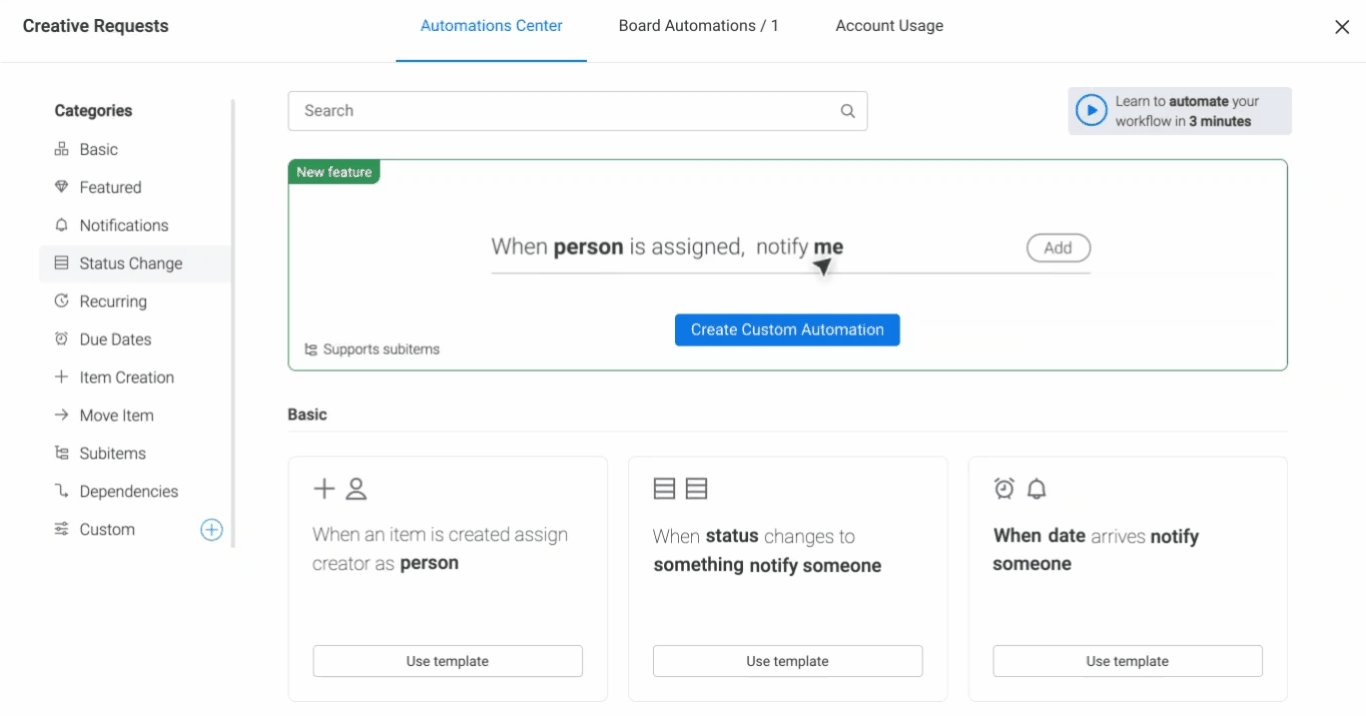Click the Recurring clock icon
Image resolution: width=1366 pixels, height=716 pixels.
tap(61, 301)
